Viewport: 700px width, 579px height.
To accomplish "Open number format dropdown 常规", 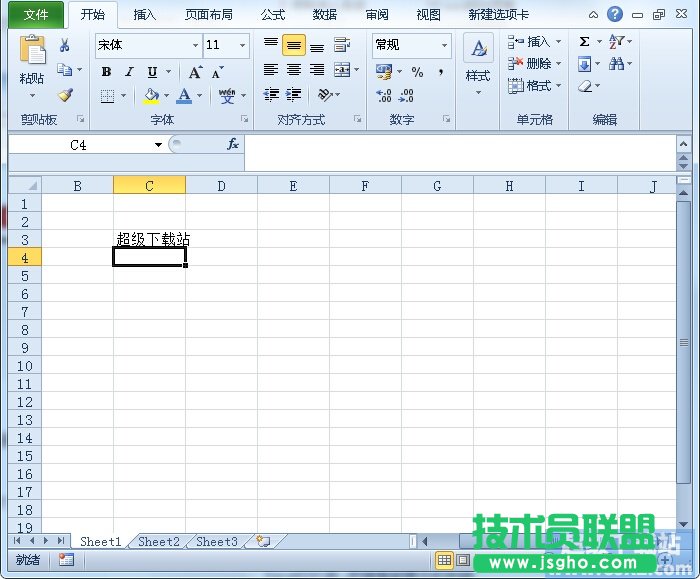I will (x=444, y=45).
